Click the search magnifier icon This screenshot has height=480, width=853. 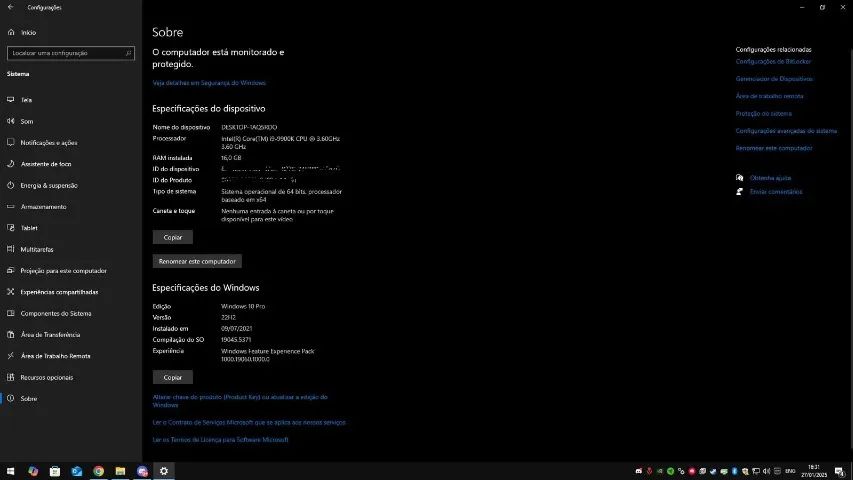[128, 53]
